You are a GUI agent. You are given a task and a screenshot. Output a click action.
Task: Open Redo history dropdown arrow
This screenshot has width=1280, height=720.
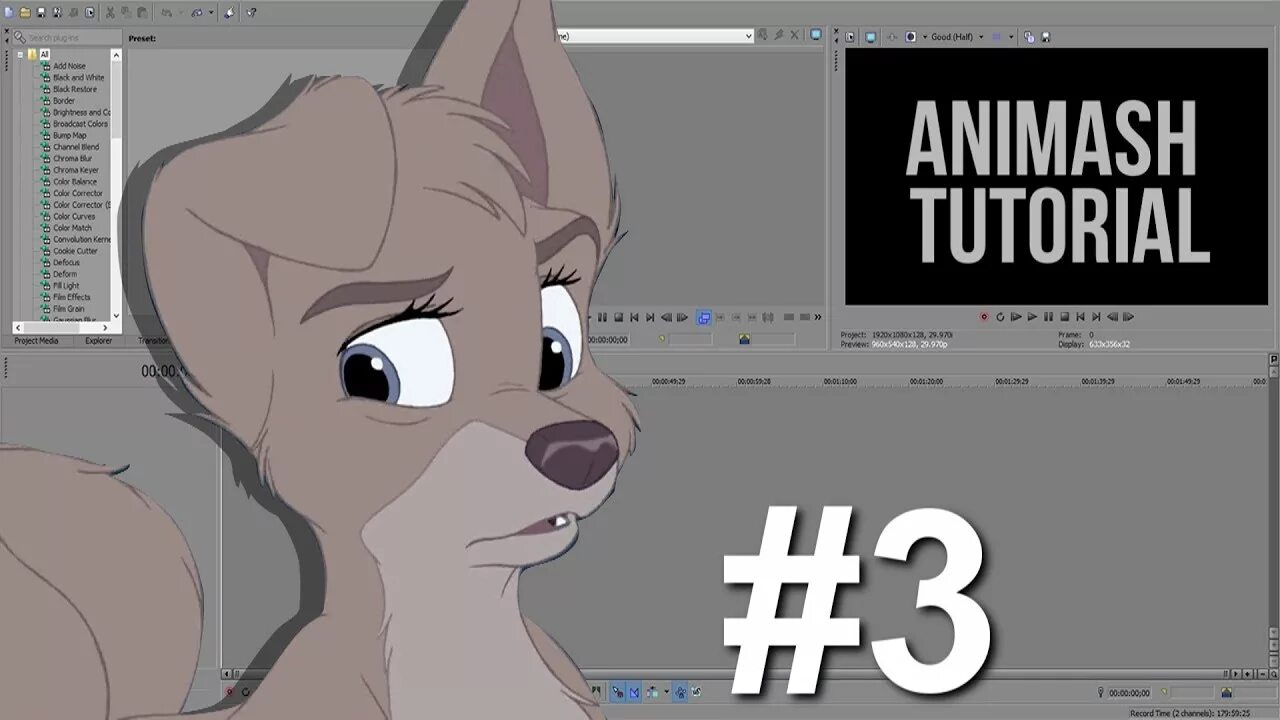tap(211, 12)
